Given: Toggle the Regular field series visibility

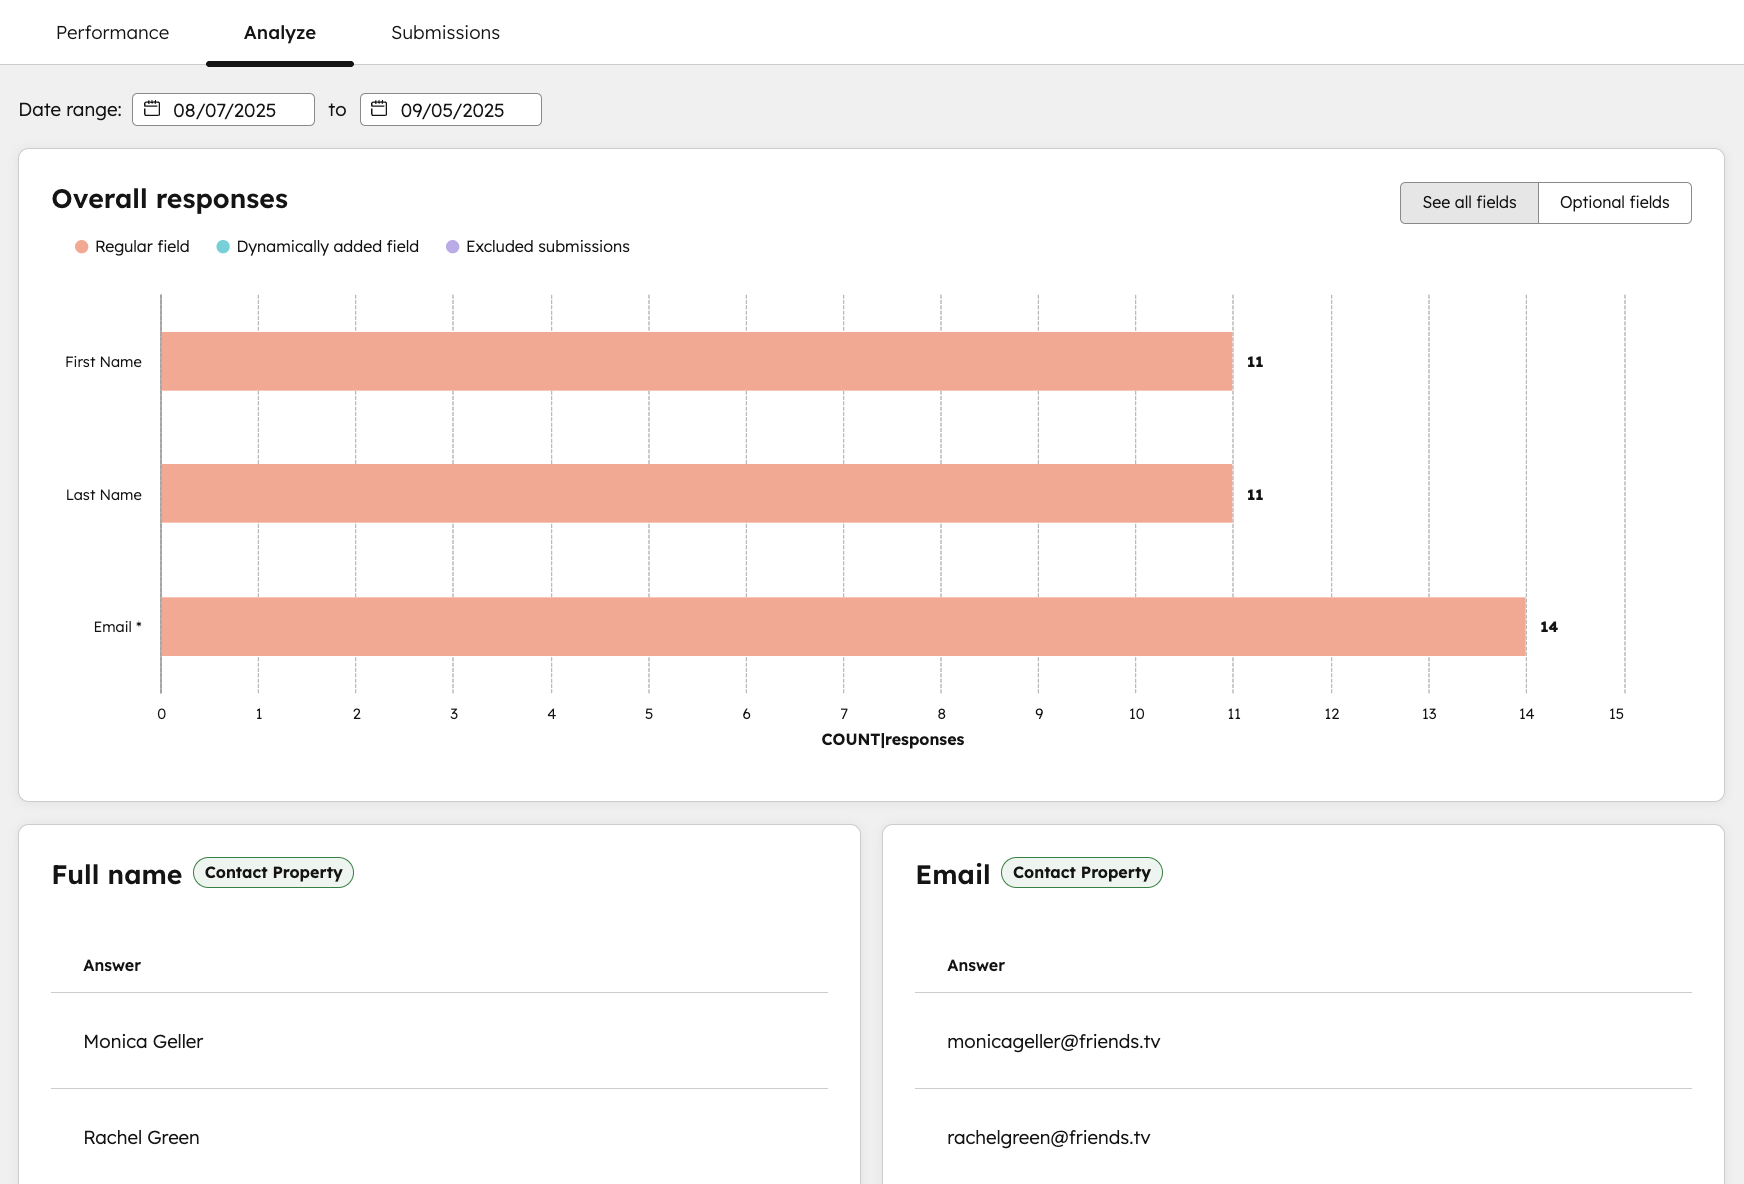Looking at the screenshot, I should (x=131, y=246).
